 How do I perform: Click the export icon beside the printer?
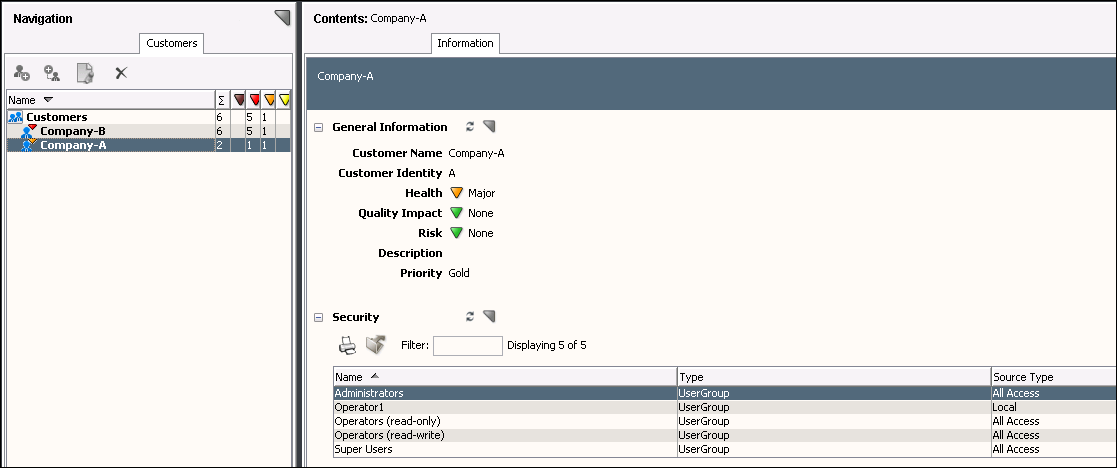(x=375, y=345)
